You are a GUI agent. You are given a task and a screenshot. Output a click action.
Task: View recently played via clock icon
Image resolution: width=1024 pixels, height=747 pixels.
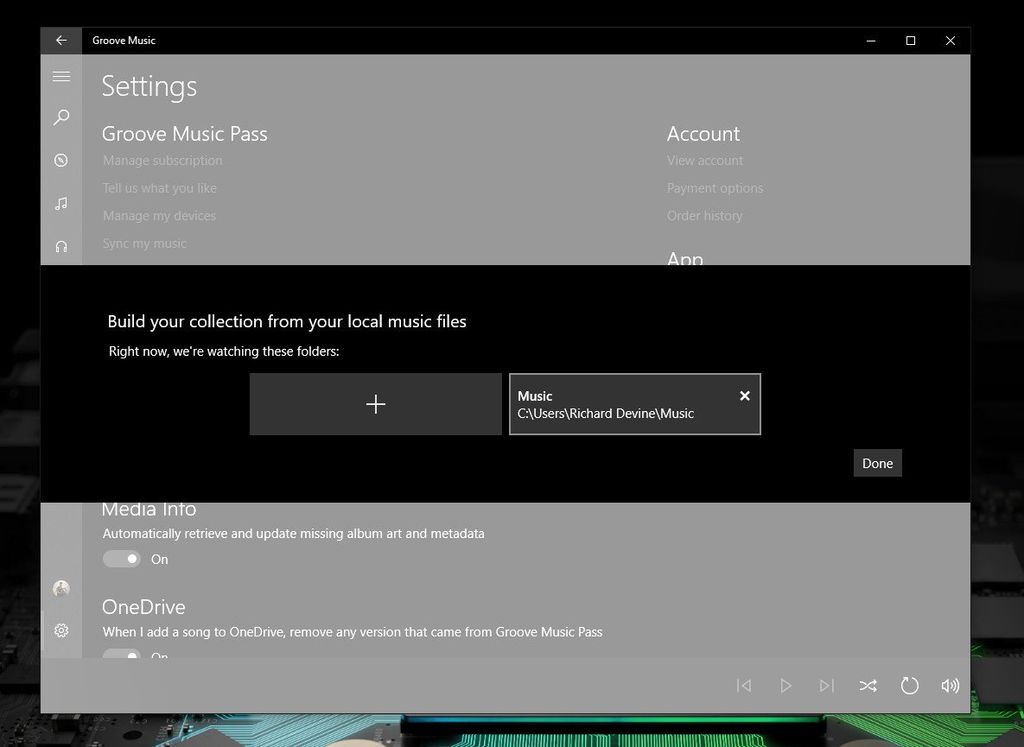point(61,160)
